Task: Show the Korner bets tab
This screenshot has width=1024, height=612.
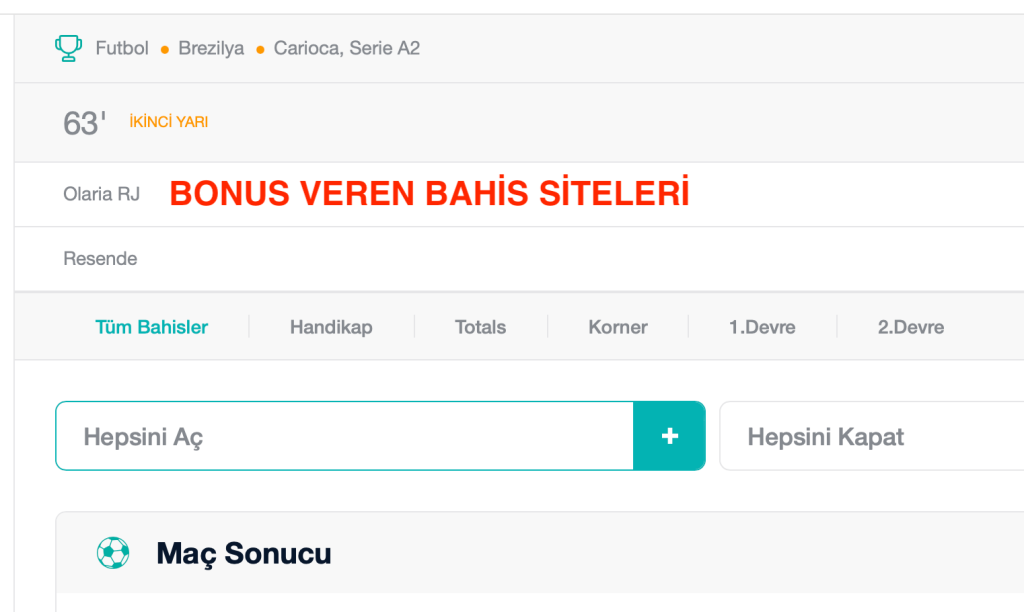Action: pyautogui.click(x=618, y=327)
